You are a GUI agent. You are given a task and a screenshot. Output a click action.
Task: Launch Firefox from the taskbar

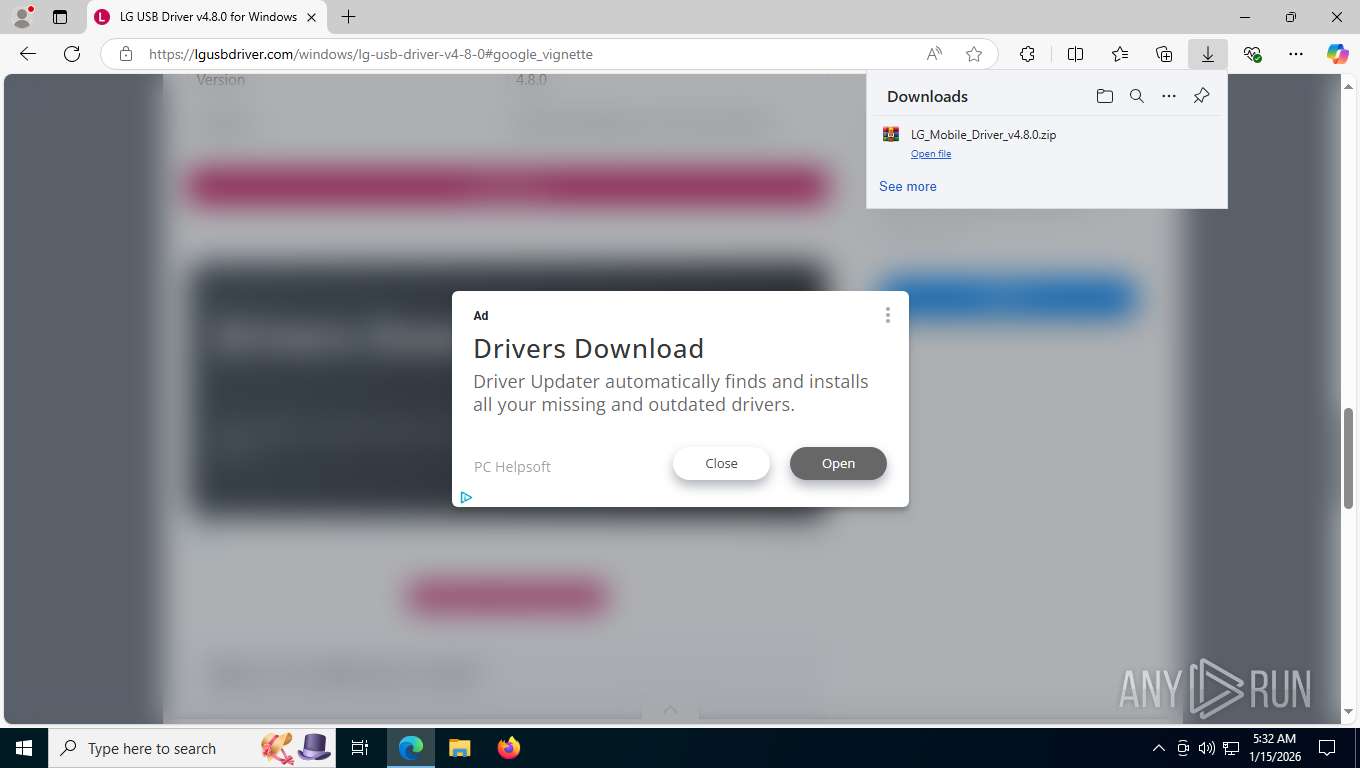[509, 748]
